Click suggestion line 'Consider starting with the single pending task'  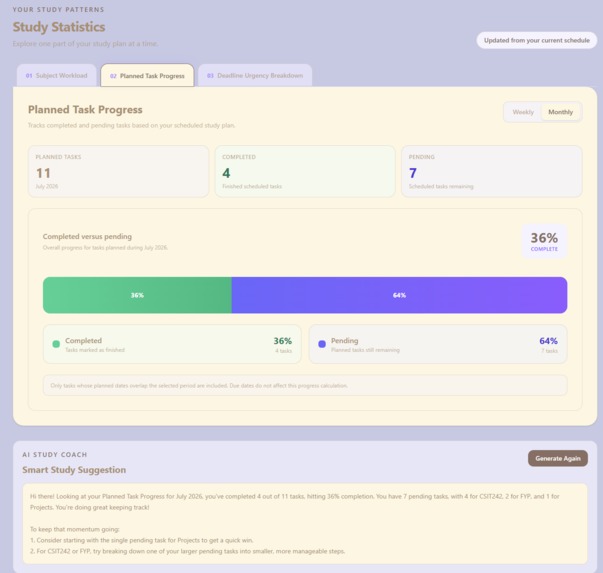click(x=142, y=540)
